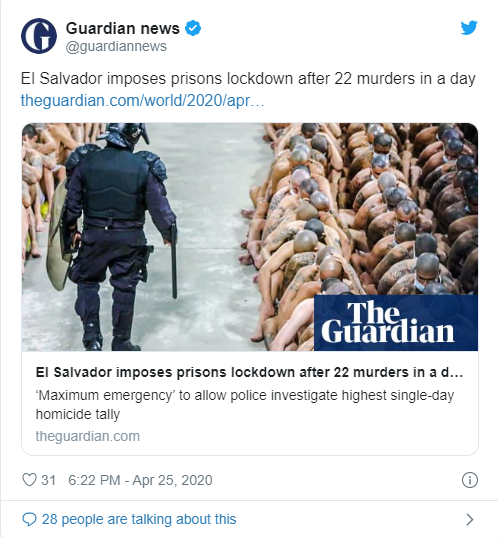Viewport: 498px width, 538px height.
Task: Click the Guardian news account name
Action: pos(123,28)
